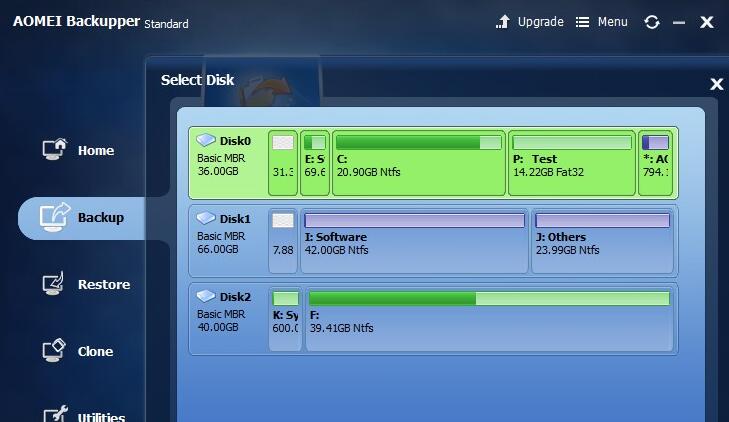Click the Select Disk title
The image size is (729, 422).
[x=198, y=80]
